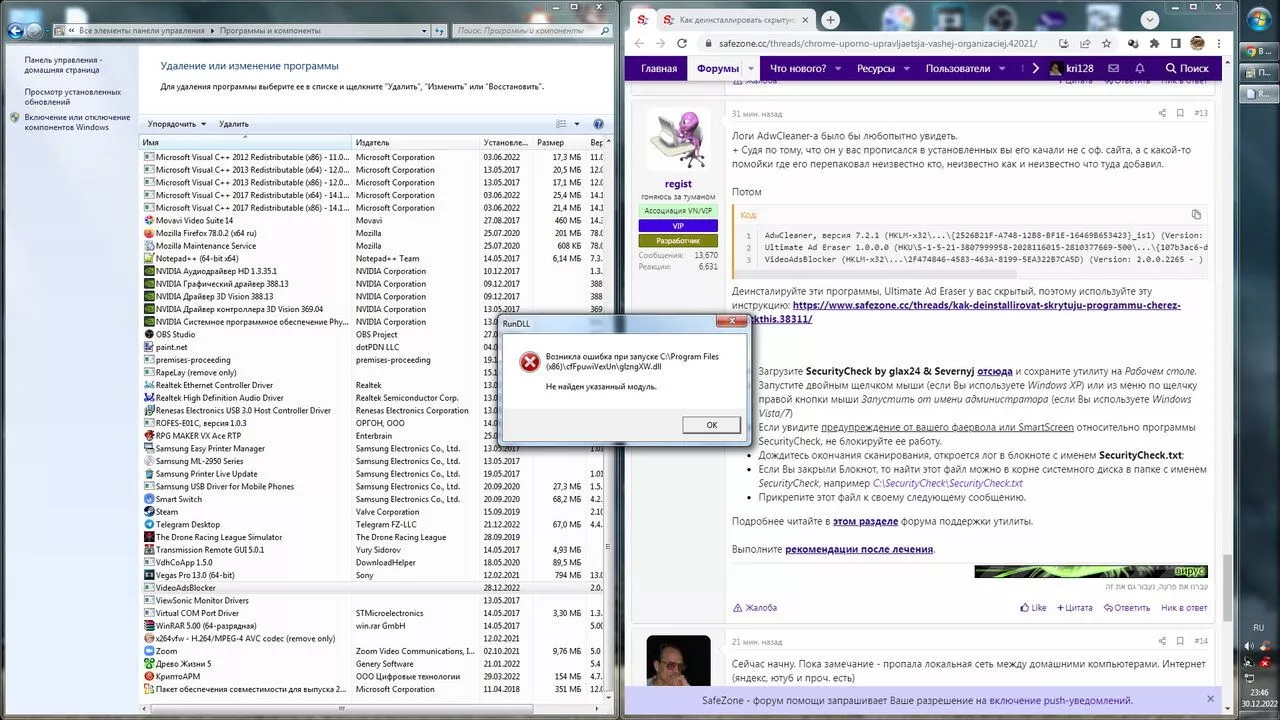1280x720 pixels.
Task: Open forum inbox envelope icon
Action: [1114, 68]
